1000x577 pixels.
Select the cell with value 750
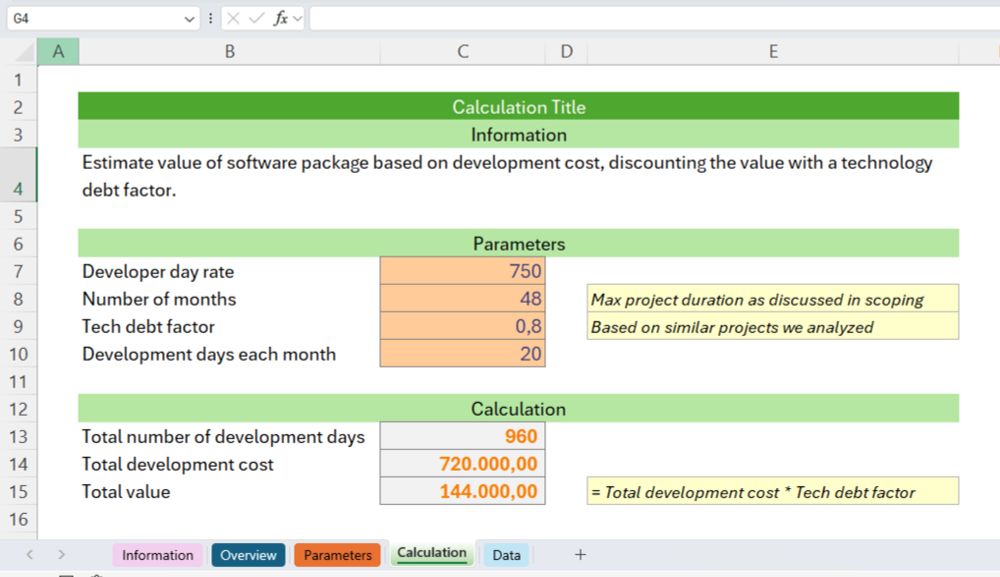[x=462, y=271]
